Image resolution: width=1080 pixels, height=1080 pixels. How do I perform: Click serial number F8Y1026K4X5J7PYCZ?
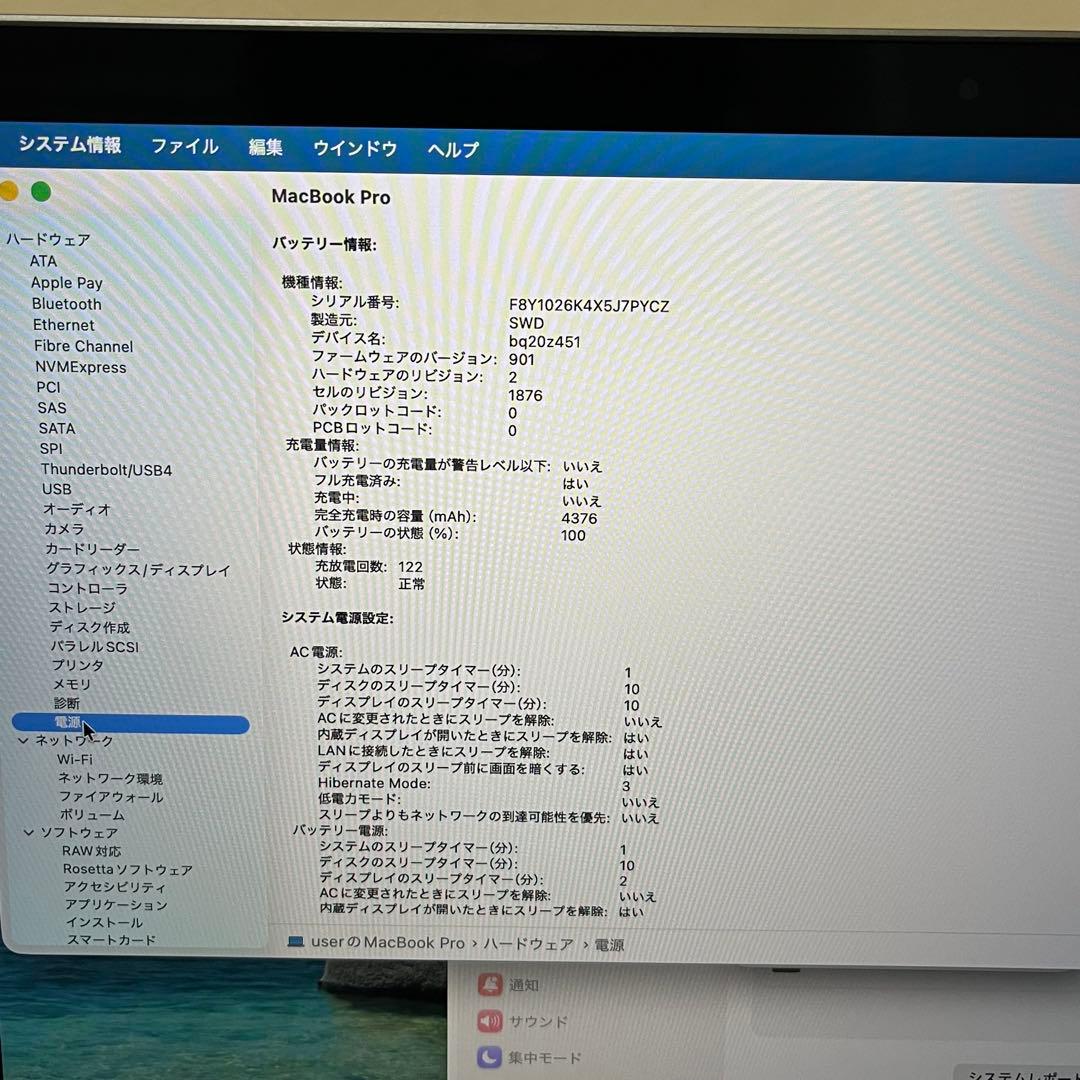tap(589, 306)
